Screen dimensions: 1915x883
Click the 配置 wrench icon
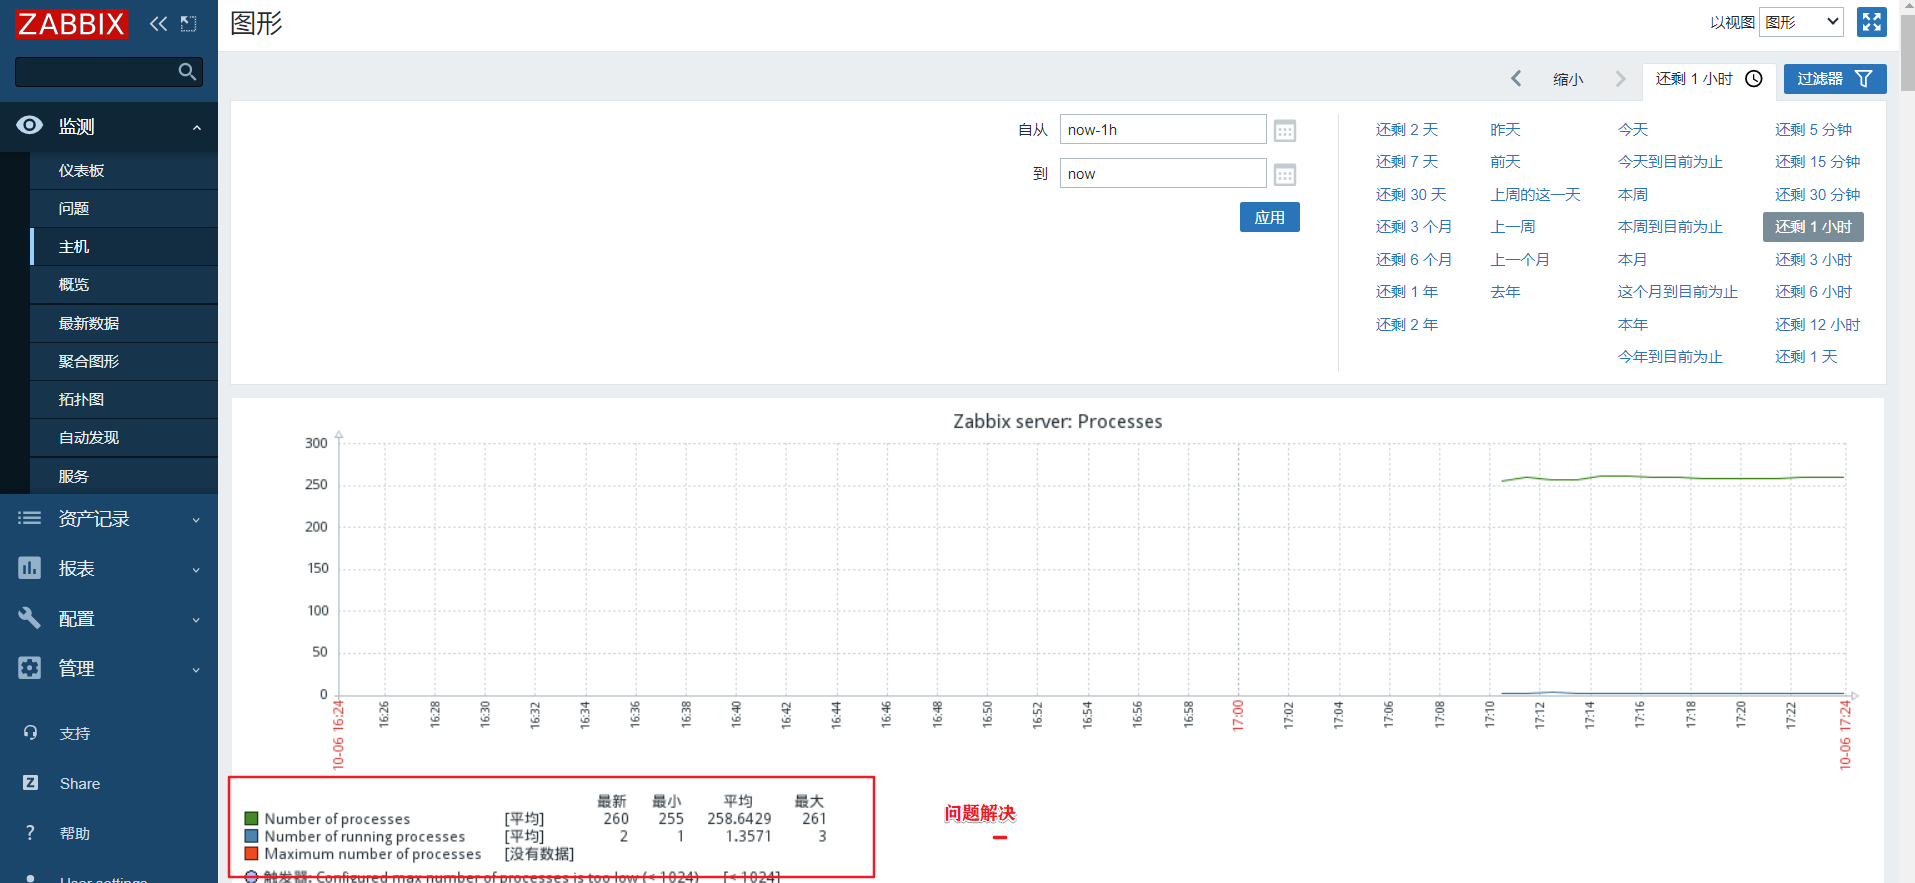click(30, 618)
